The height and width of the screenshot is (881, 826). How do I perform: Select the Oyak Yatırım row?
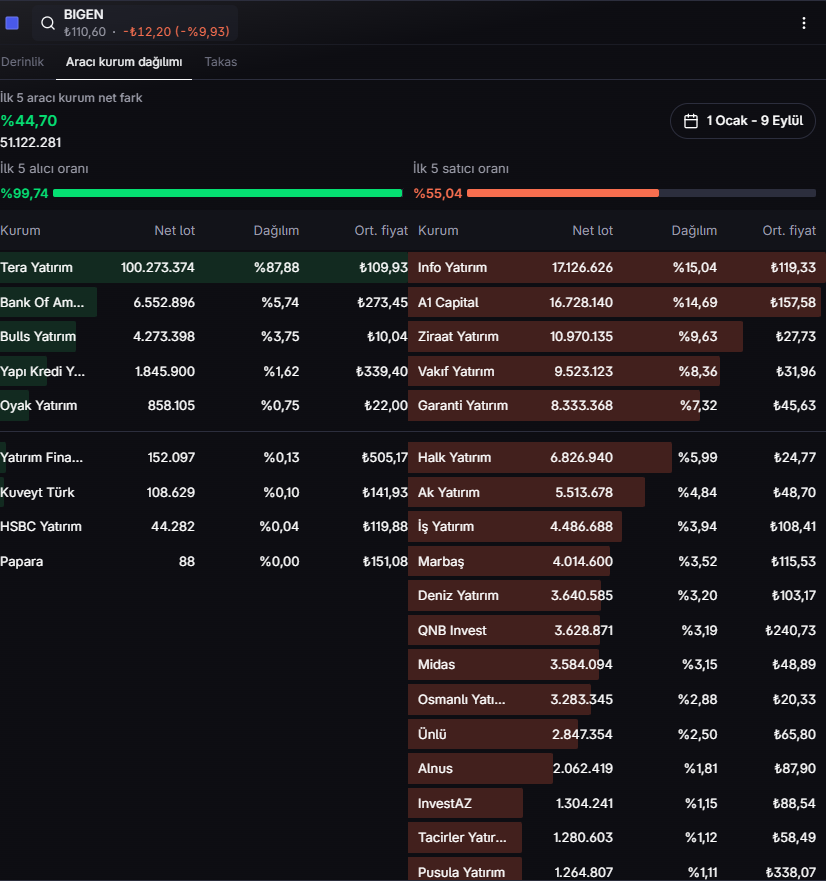tap(204, 406)
